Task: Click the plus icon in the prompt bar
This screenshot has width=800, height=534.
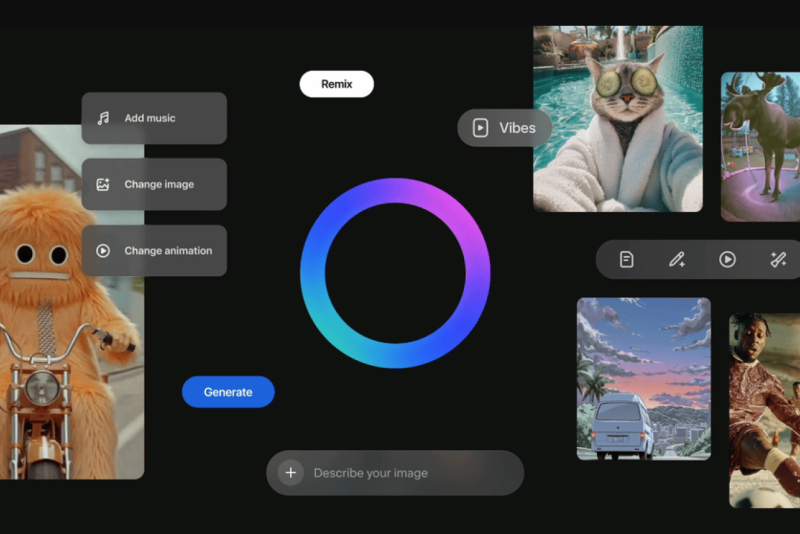Action: 291,473
